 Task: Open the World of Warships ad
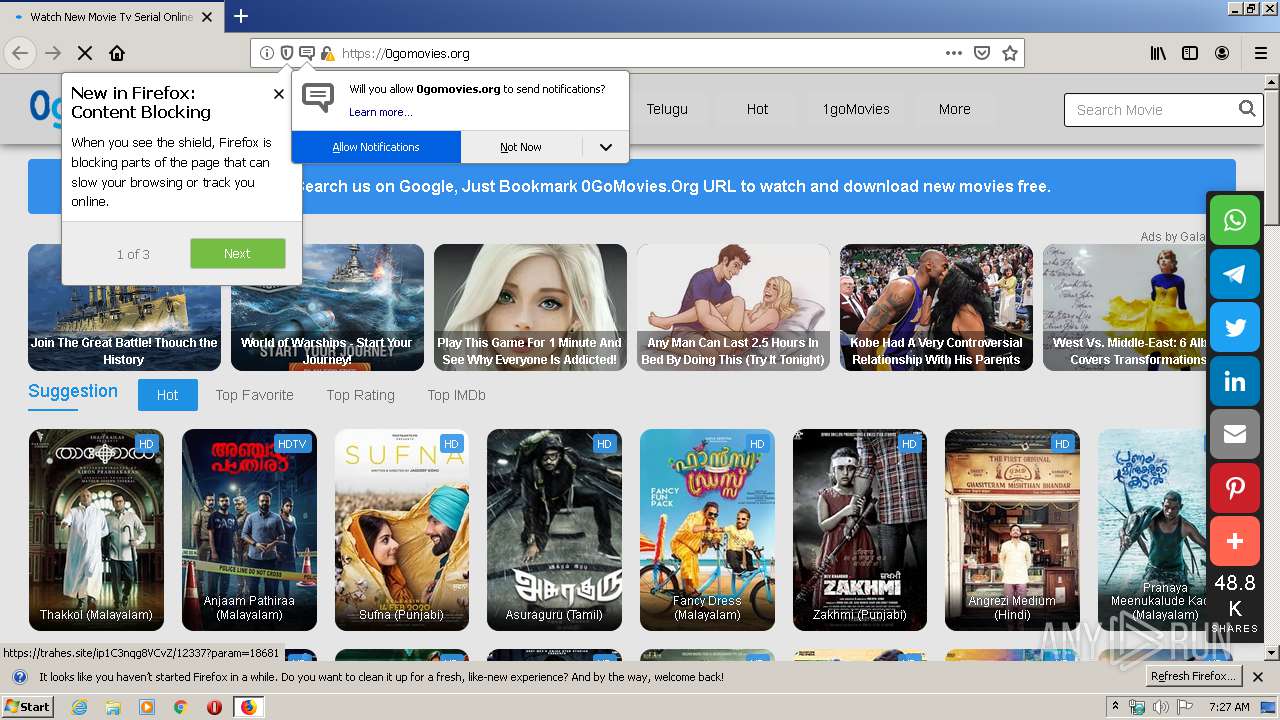point(327,307)
